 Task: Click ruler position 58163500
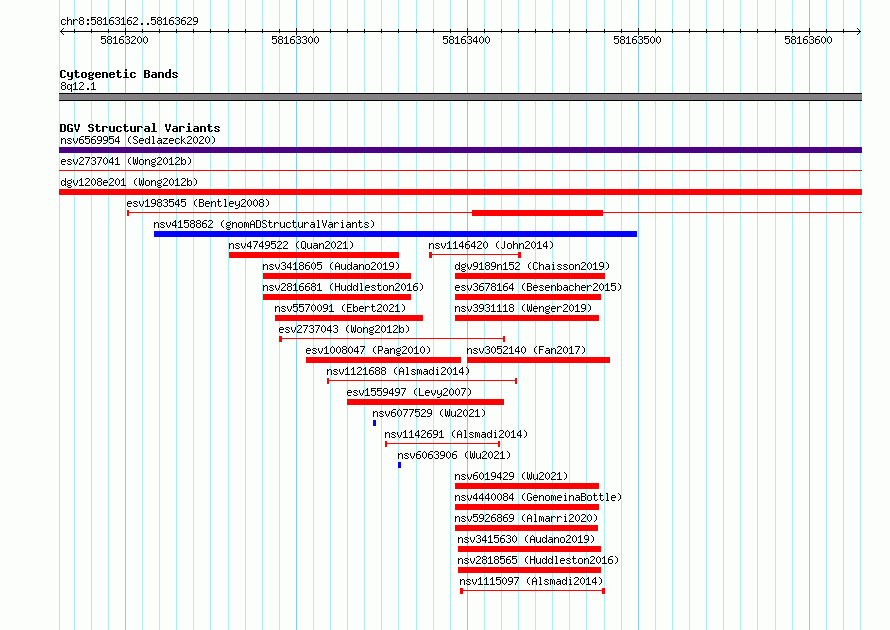click(637, 40)
